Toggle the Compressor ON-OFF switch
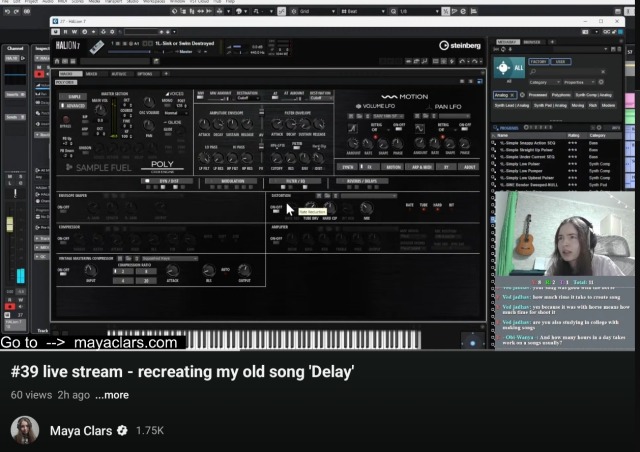Viewport: 640px width, 452px height. [63, 243]
